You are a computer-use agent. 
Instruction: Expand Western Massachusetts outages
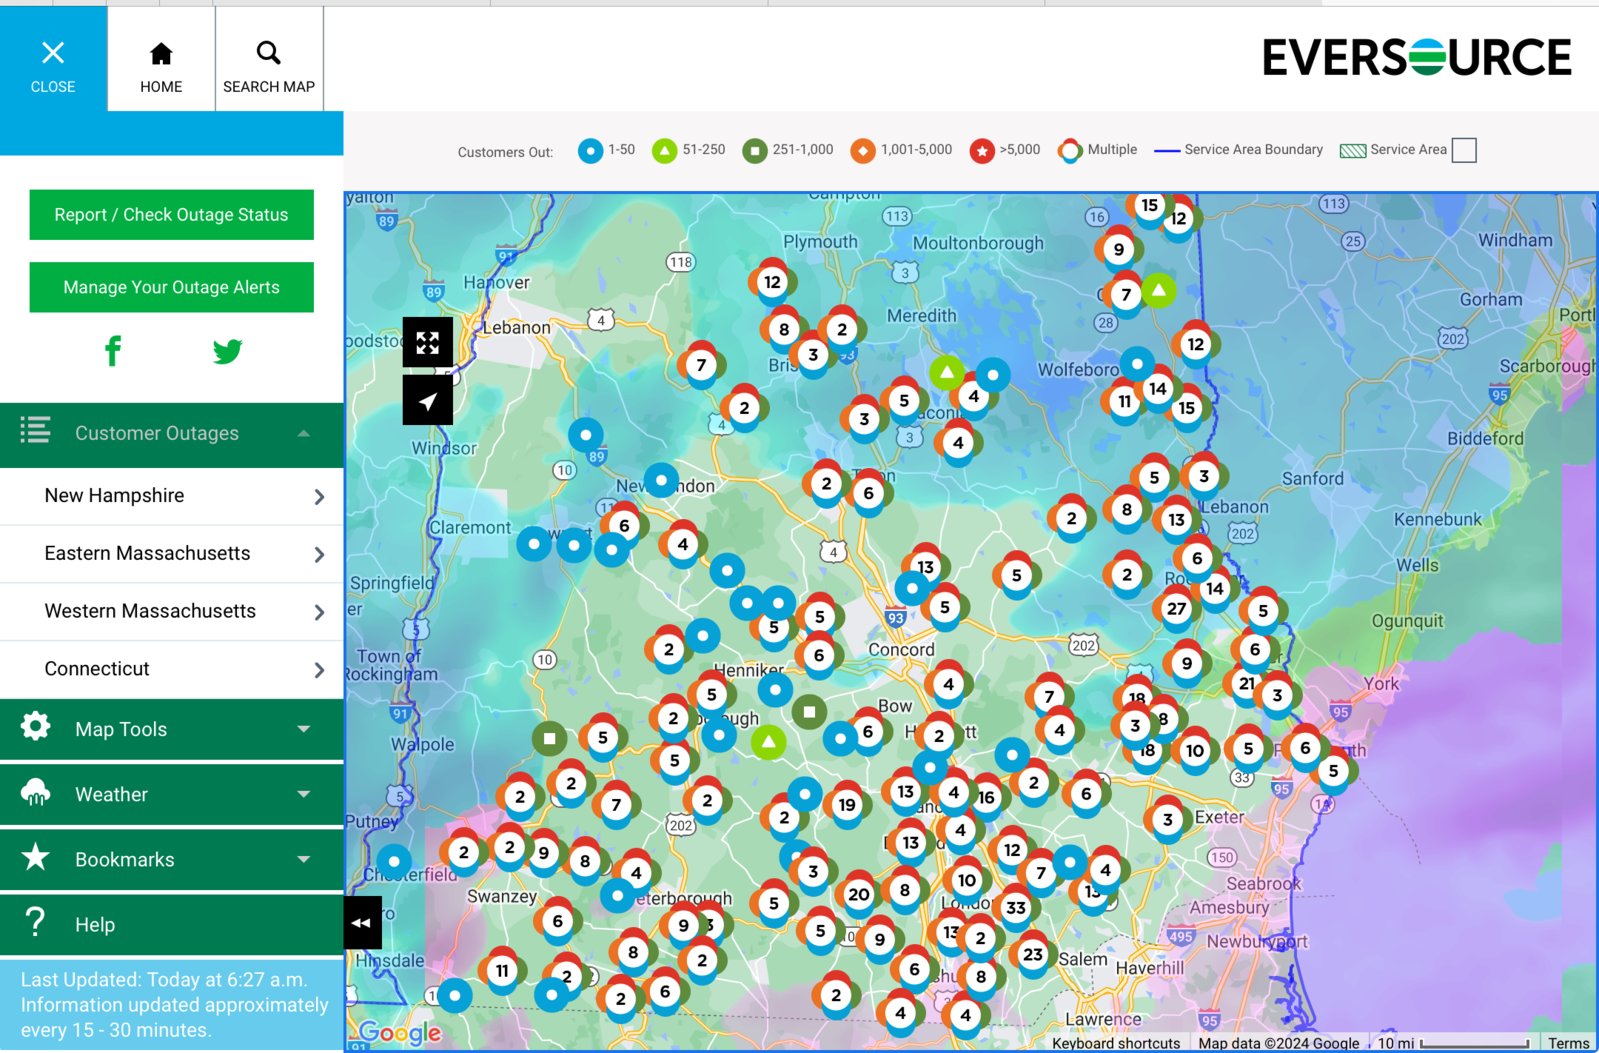point(172,612)
